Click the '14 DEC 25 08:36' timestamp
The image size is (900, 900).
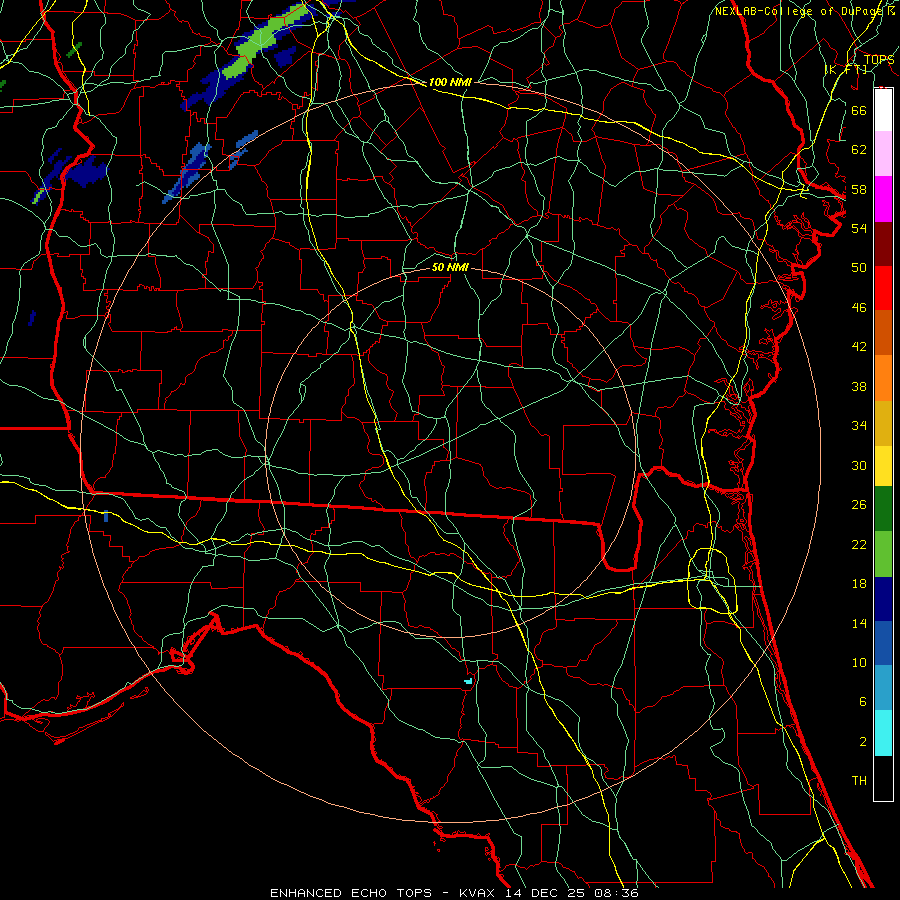click(572, 893)
